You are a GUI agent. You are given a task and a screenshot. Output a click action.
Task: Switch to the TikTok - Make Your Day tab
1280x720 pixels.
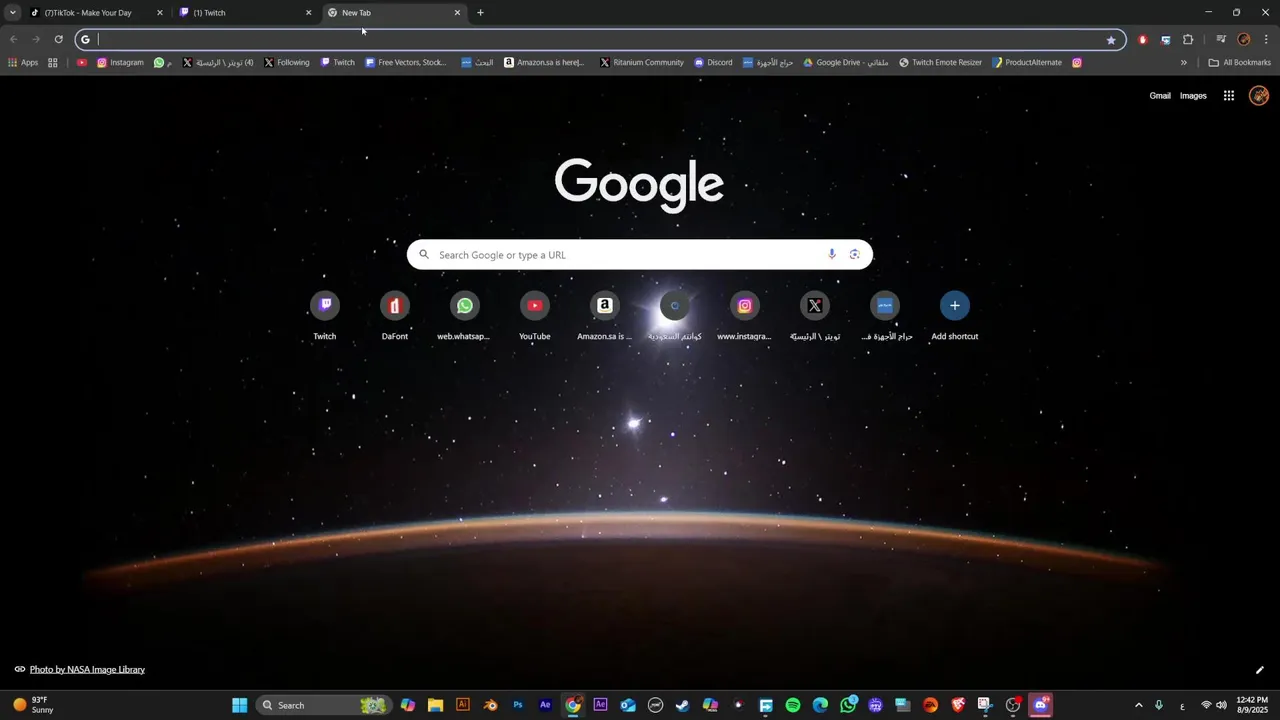click(95, 13)
